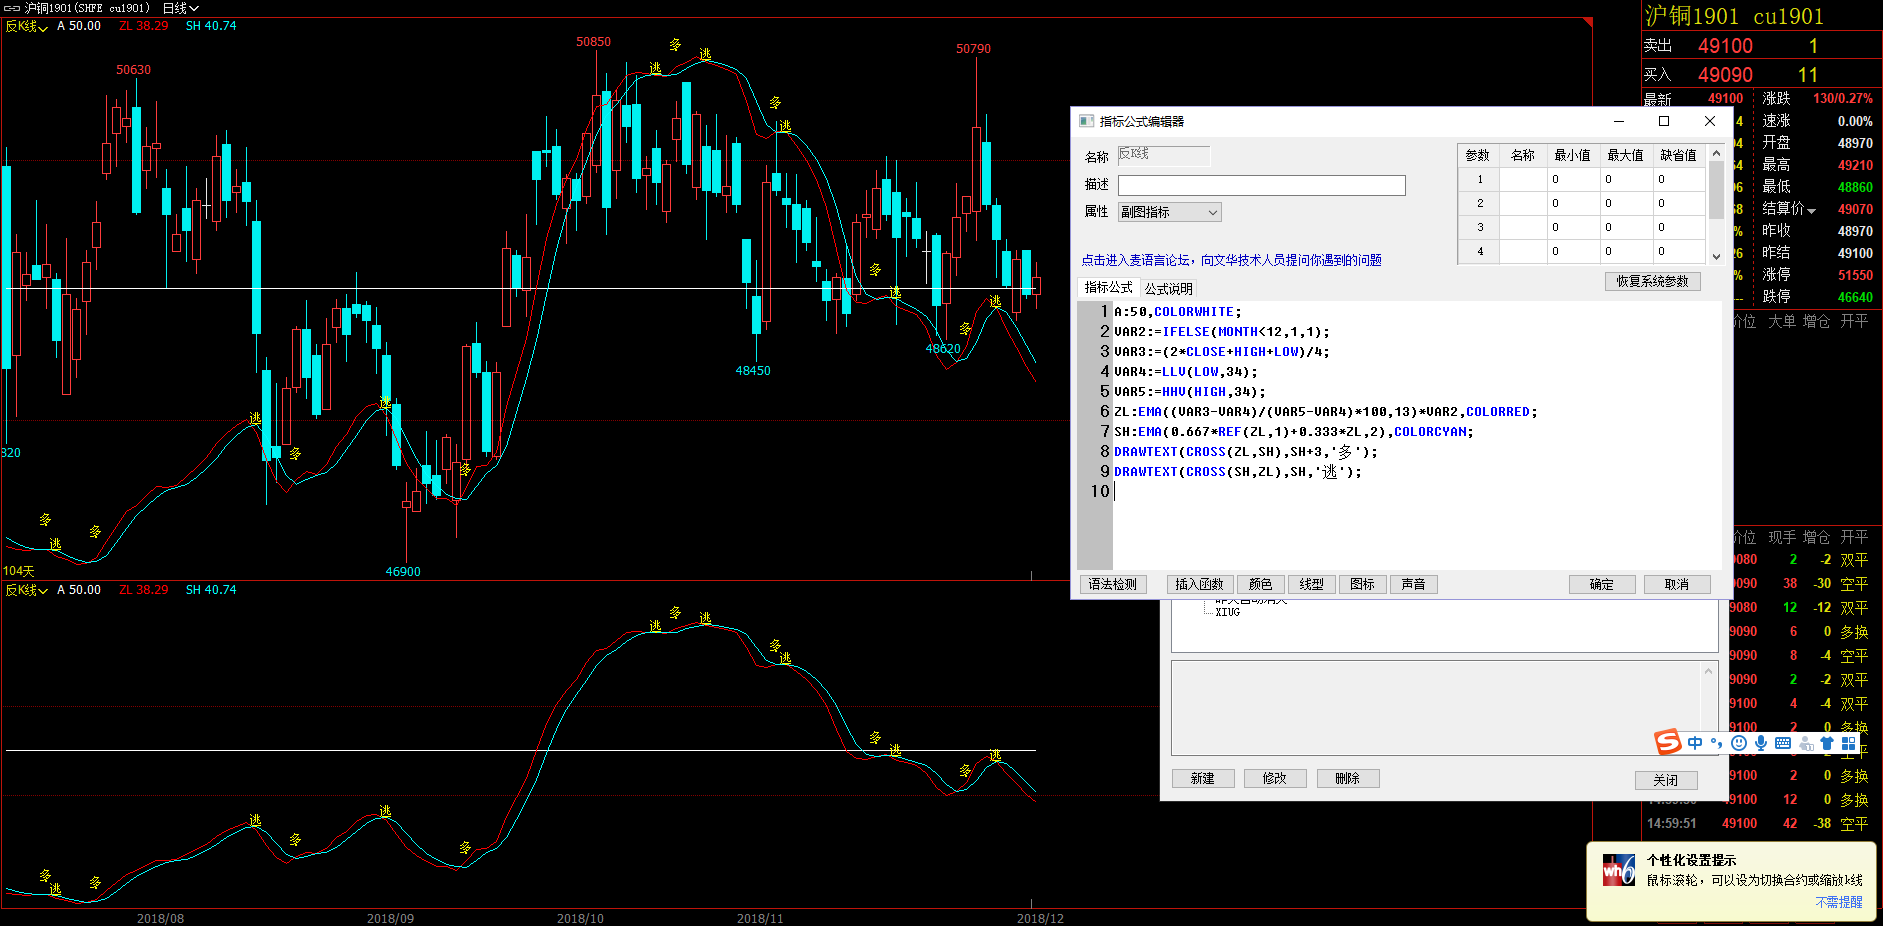1883x926 pixels.
Task: Click the 语法检测 button
Action: (1113, 585)
